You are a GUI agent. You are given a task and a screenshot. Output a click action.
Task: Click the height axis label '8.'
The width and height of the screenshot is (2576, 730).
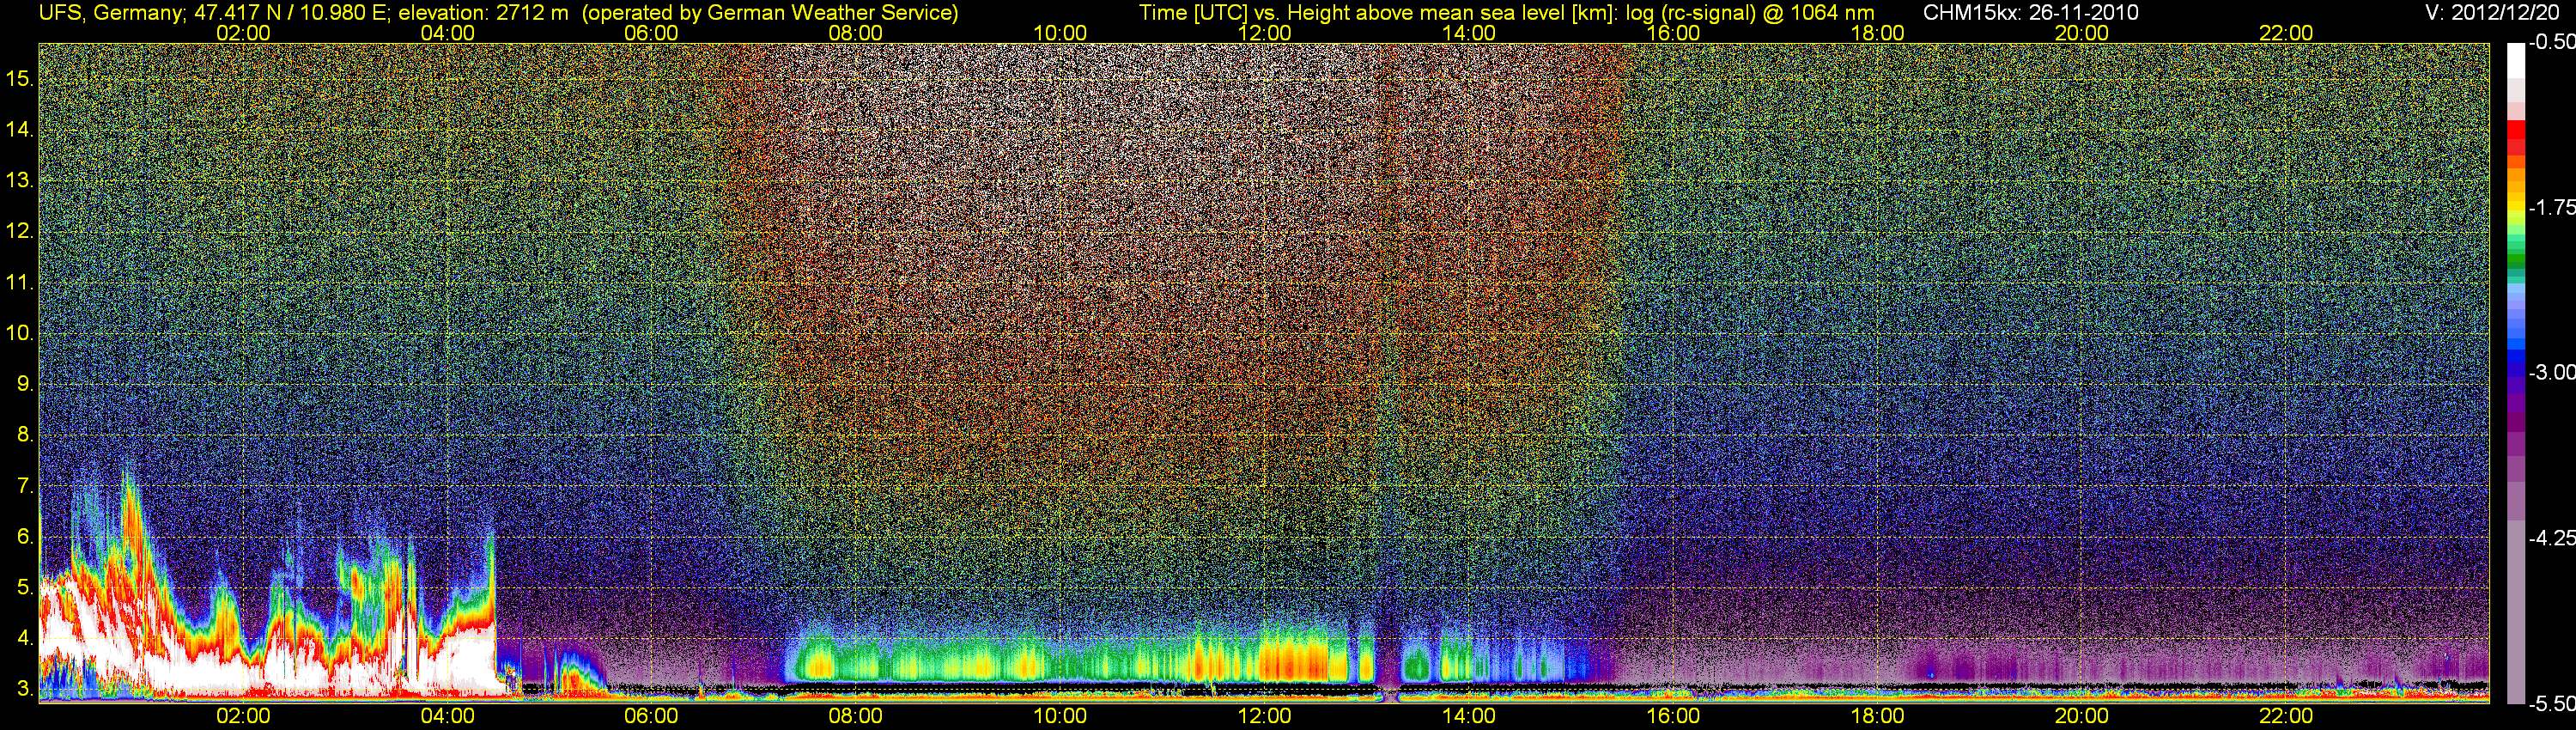(x=25, y=435)
